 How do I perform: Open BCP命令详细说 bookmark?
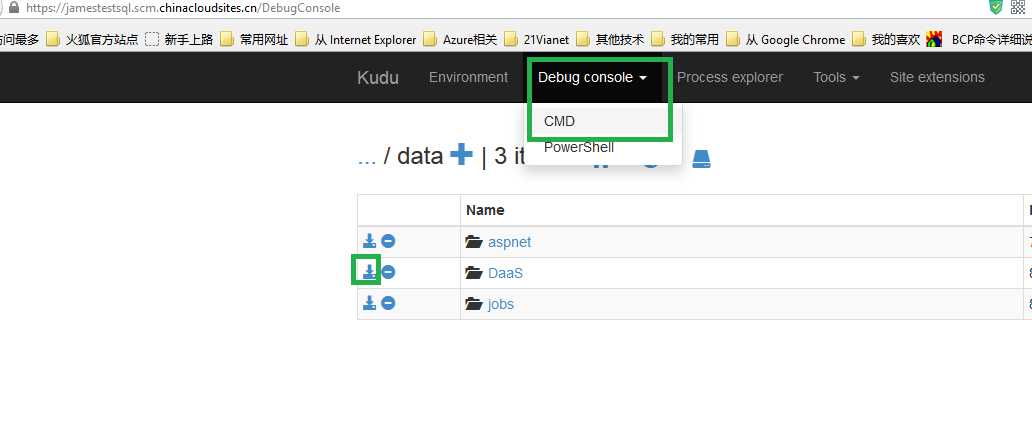tap(979, 39)
